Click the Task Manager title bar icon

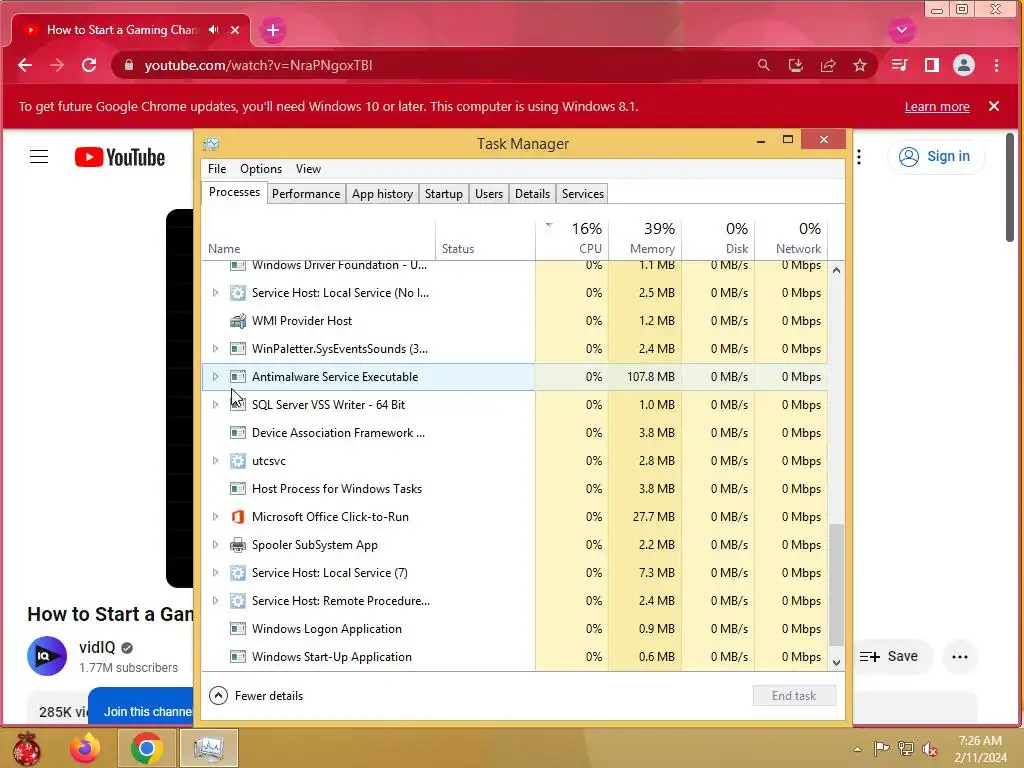pos(211,144)
